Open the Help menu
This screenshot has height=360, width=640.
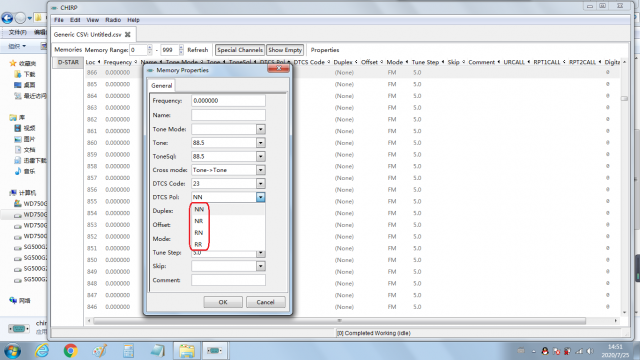click(x=133, y=20)
